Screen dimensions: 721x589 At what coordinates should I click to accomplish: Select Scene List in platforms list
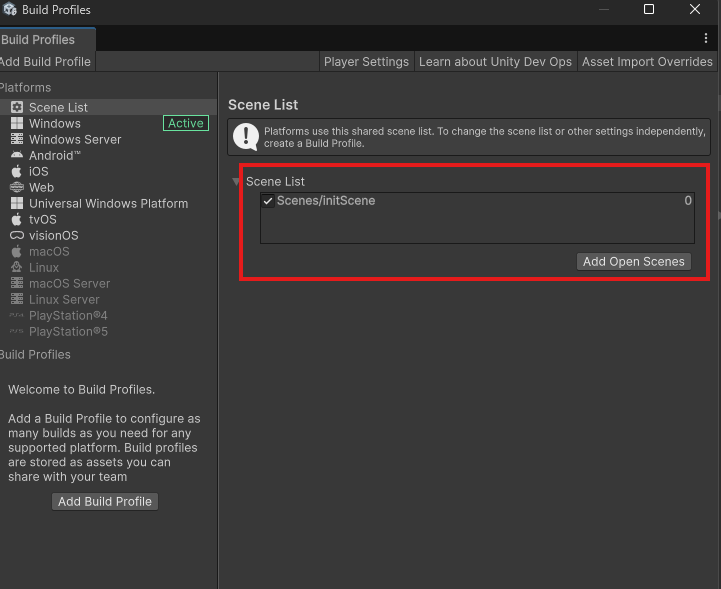109,107
